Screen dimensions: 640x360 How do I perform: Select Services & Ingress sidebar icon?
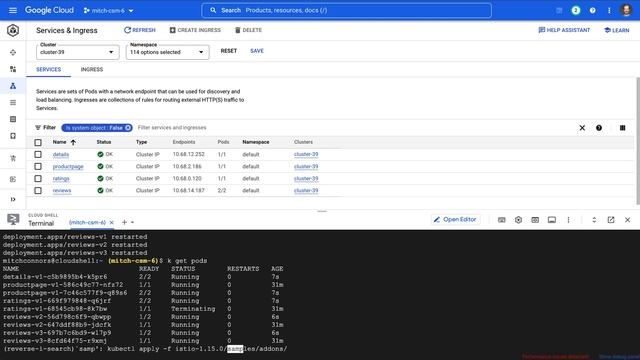coord(13,86)
